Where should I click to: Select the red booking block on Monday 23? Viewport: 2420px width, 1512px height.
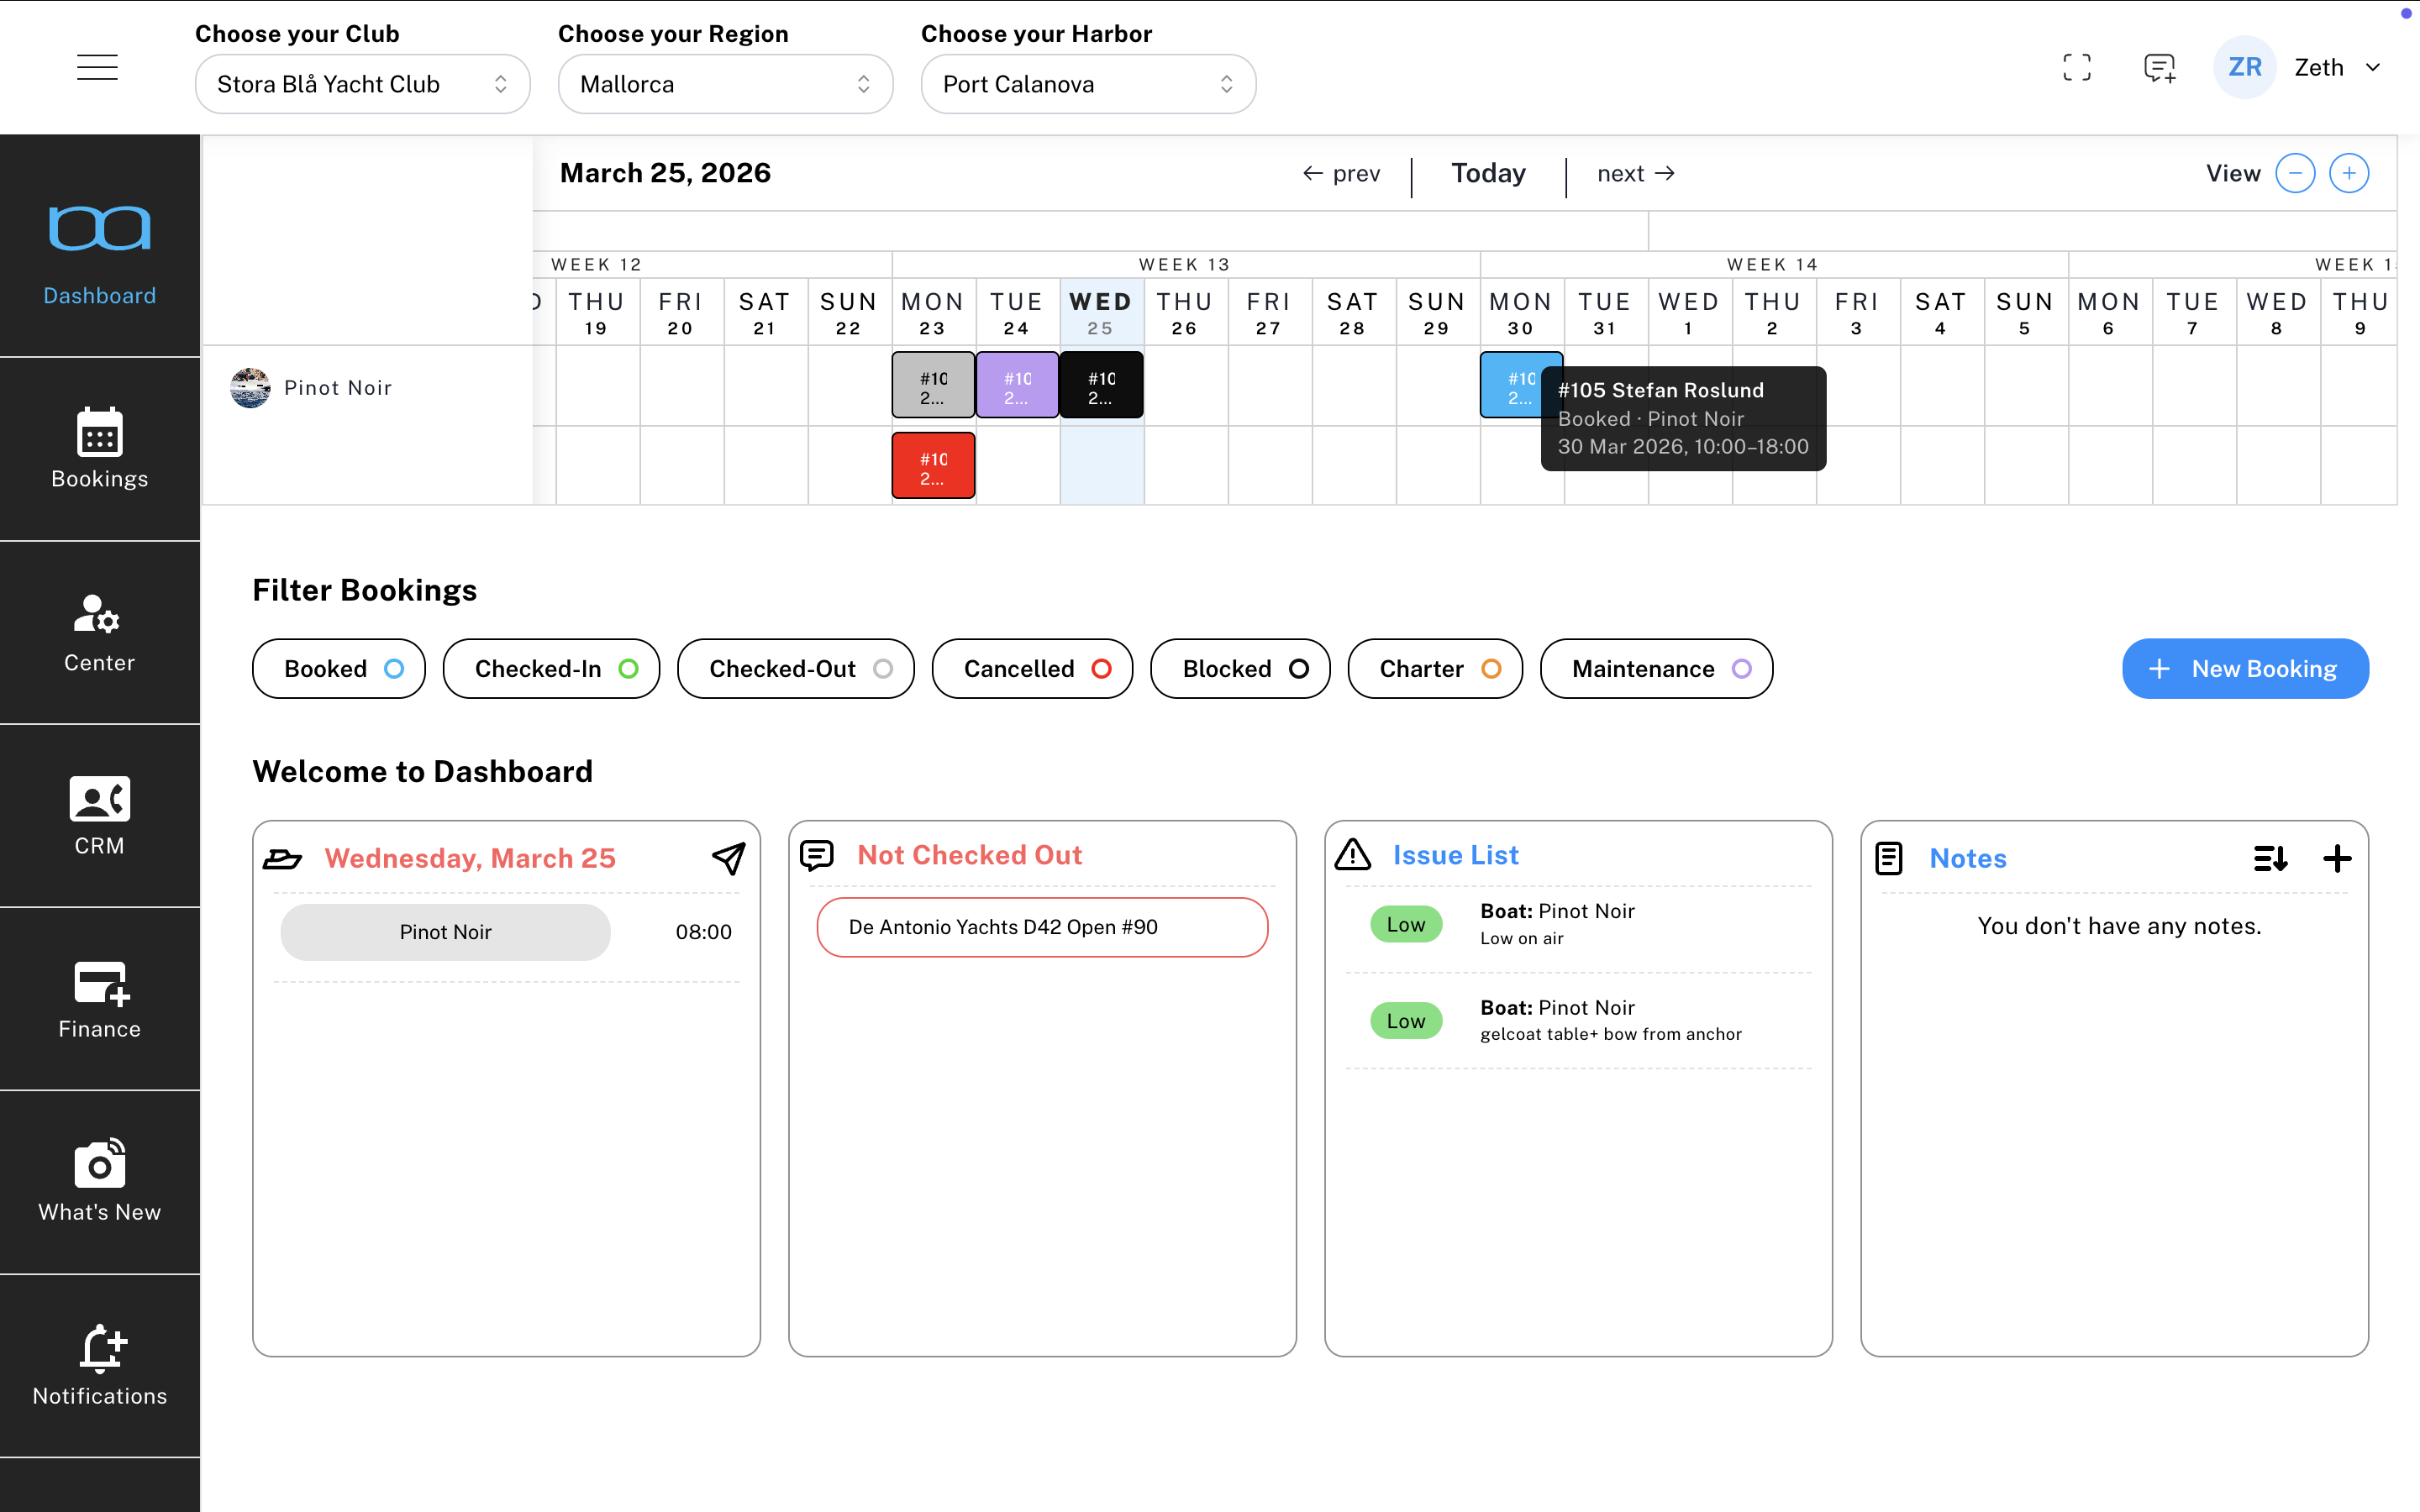coord(933,466)
